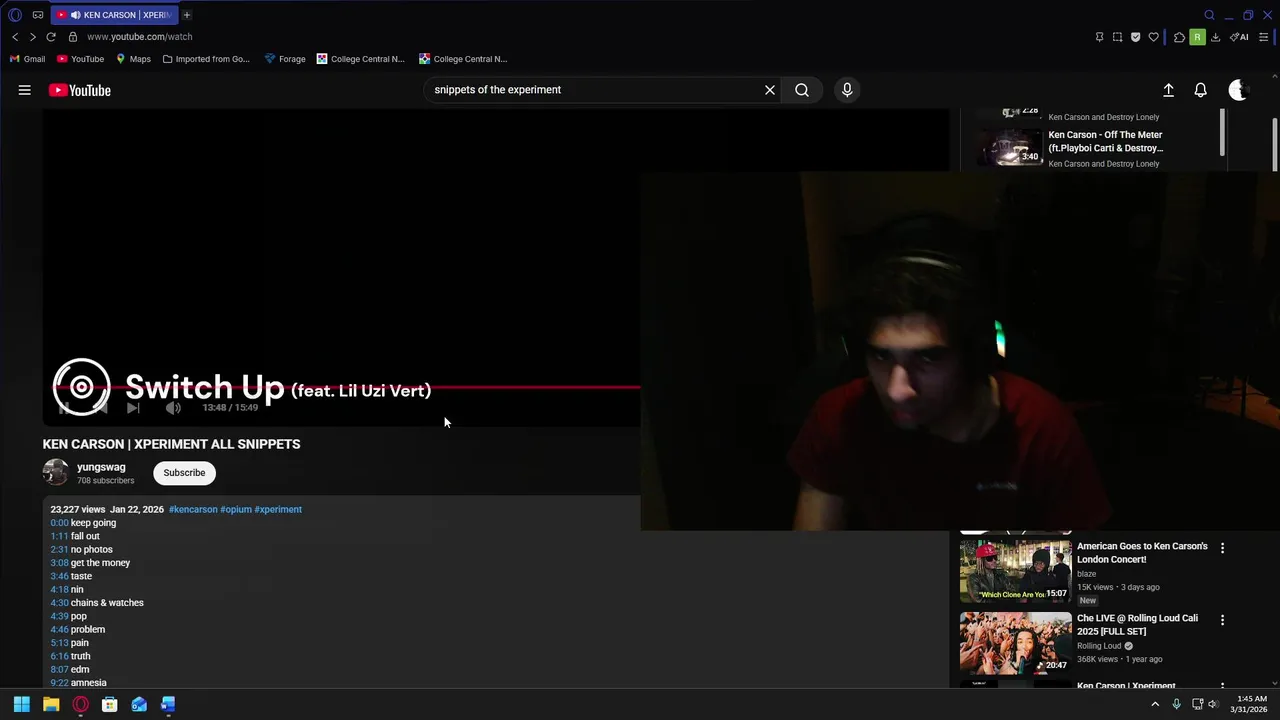Image resolution: width=1280 pixels, height=720 pixels.
Task: Click the suggested videos list scrollbar
Action: click(x=1222, y=133)
